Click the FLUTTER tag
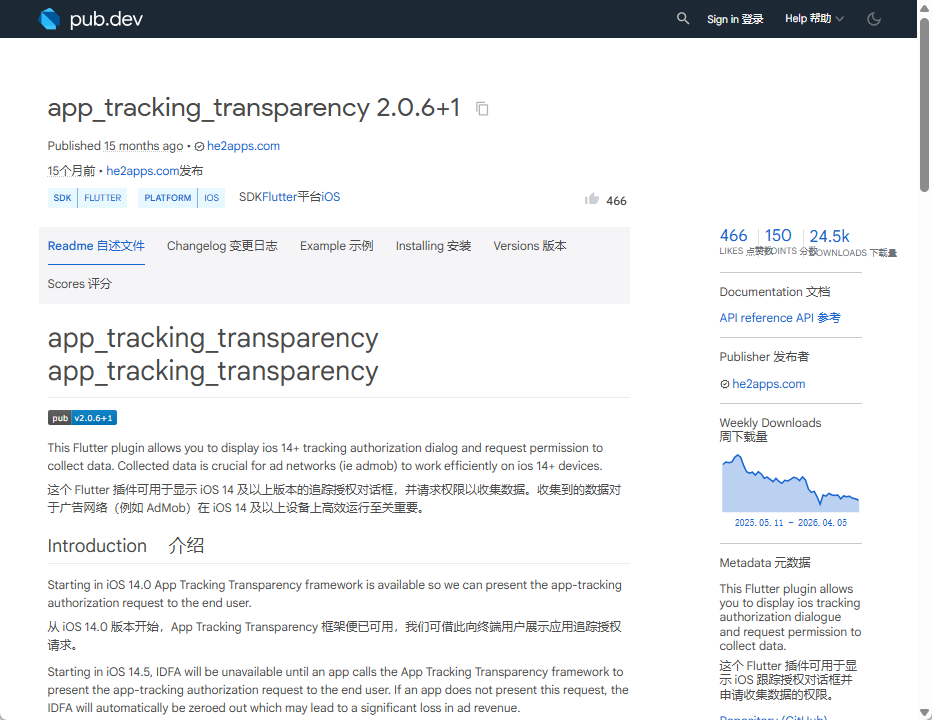The height and width of the screenshot is (720, 932). [x=103, y=198]
